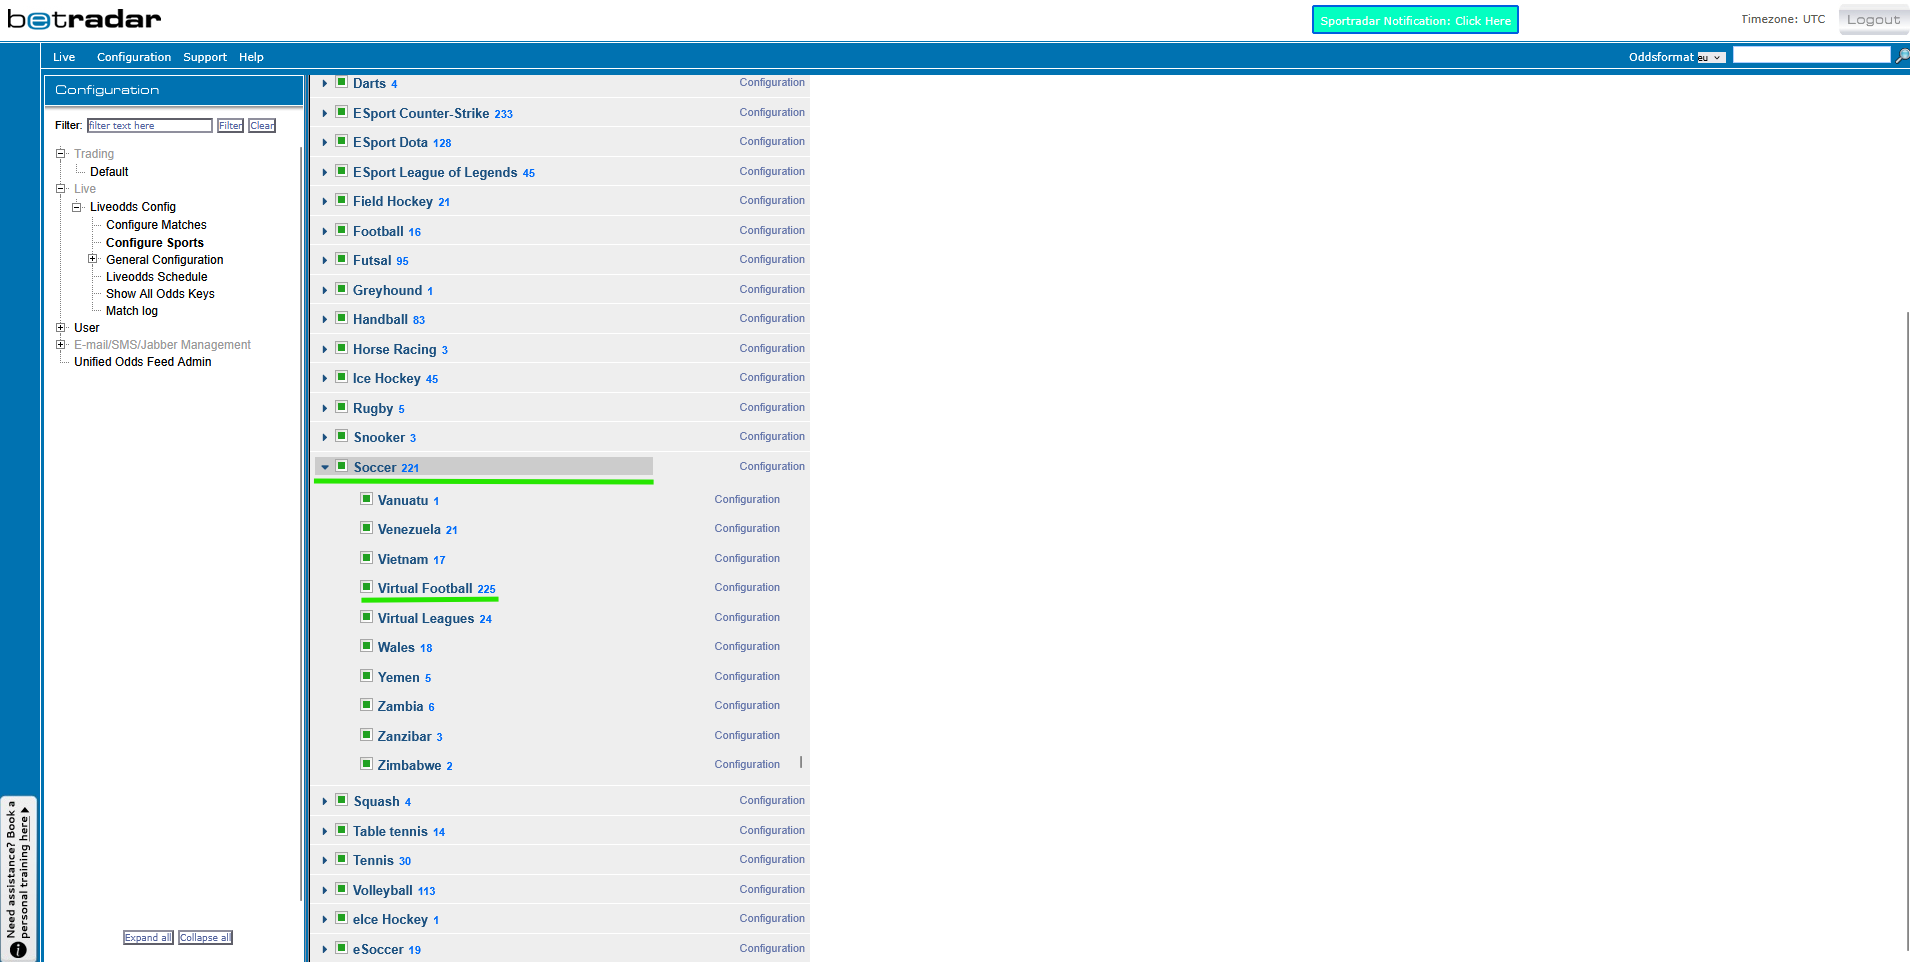Toggle the Virtual Football green checkbox
The width and height of the screenshot is (1910, 962).
point(367,588)
